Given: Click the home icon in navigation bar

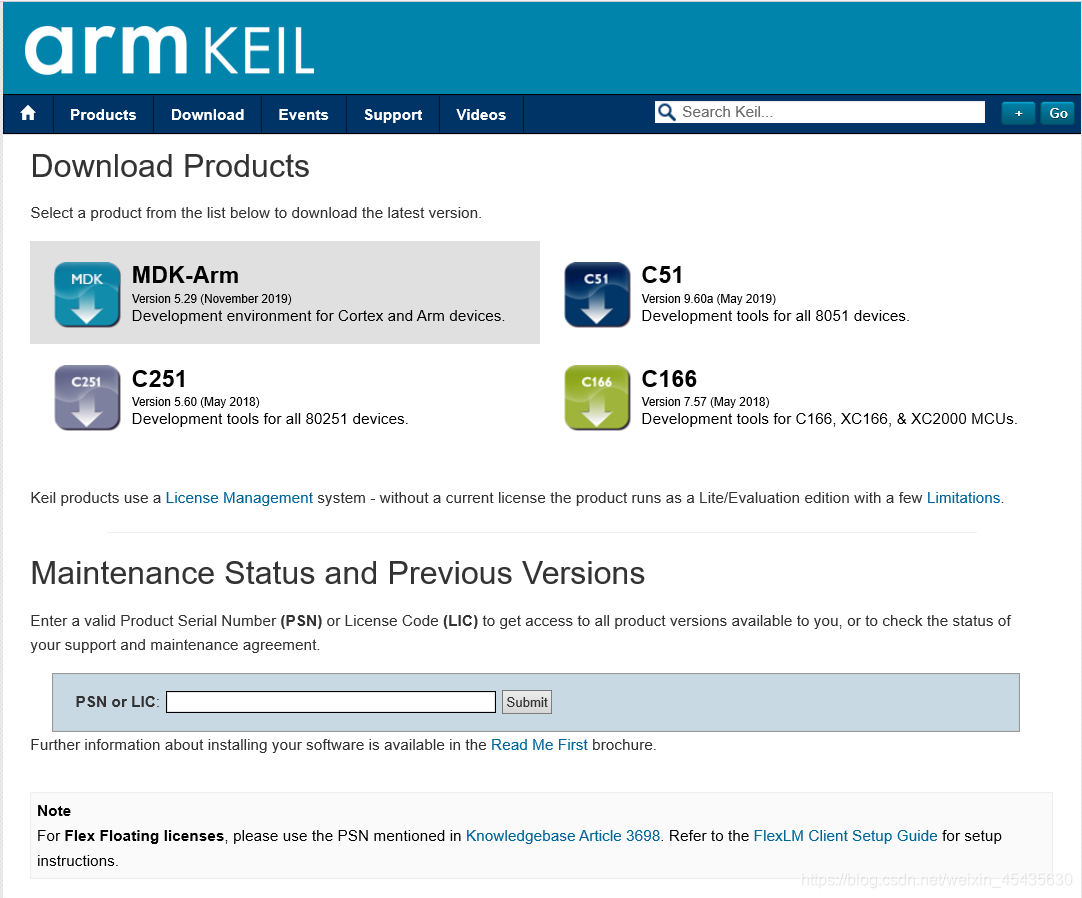Looking at the screenshot, I should (28, 113).
